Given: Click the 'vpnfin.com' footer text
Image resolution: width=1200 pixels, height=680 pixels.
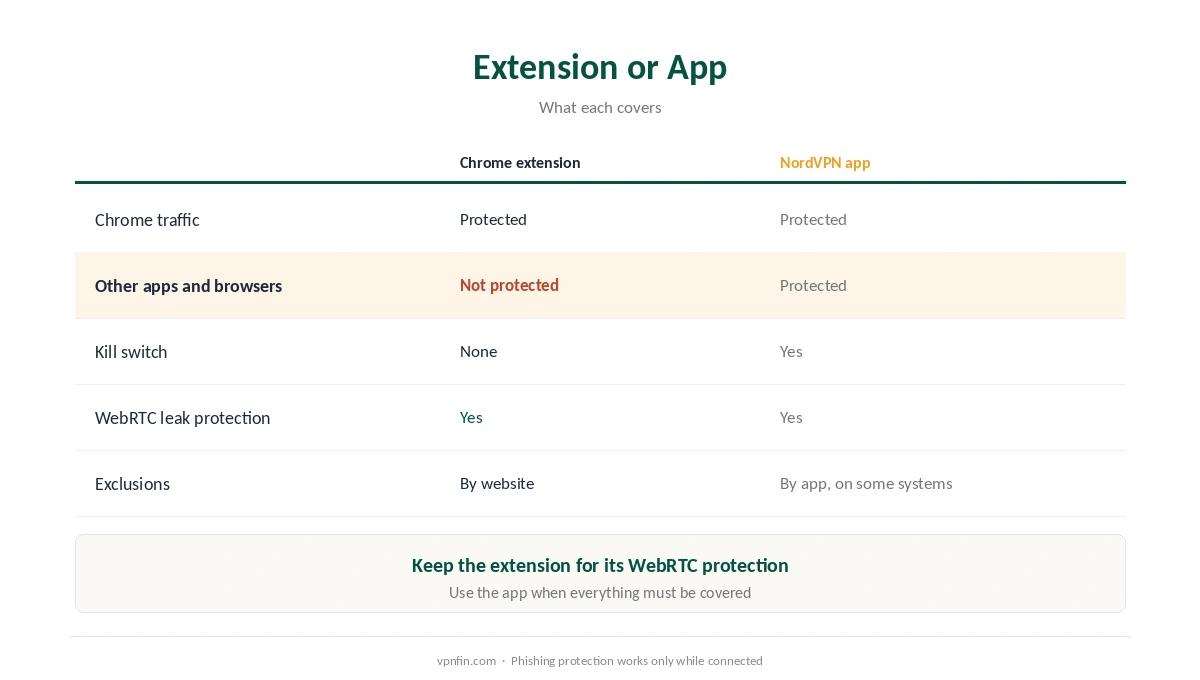Looking at the screenshot, I should pyautogui.click(x=466, y=661).
